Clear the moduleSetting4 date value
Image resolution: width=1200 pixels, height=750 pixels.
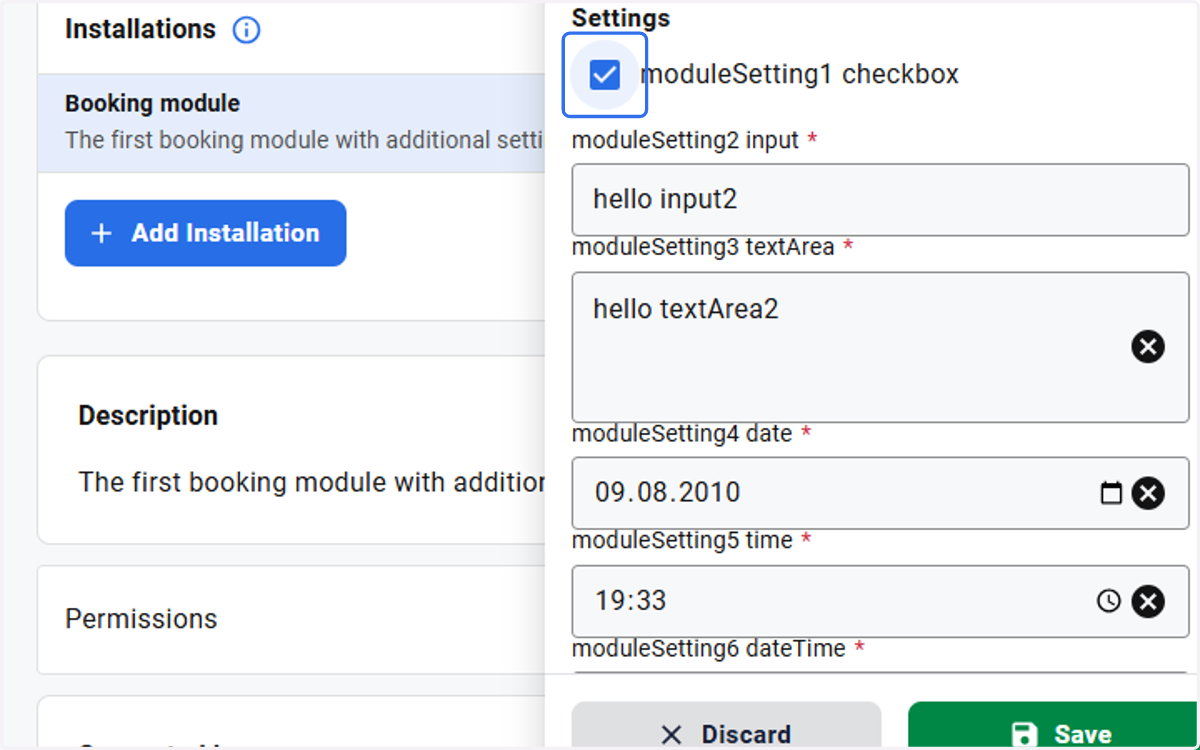point(1148,493)
